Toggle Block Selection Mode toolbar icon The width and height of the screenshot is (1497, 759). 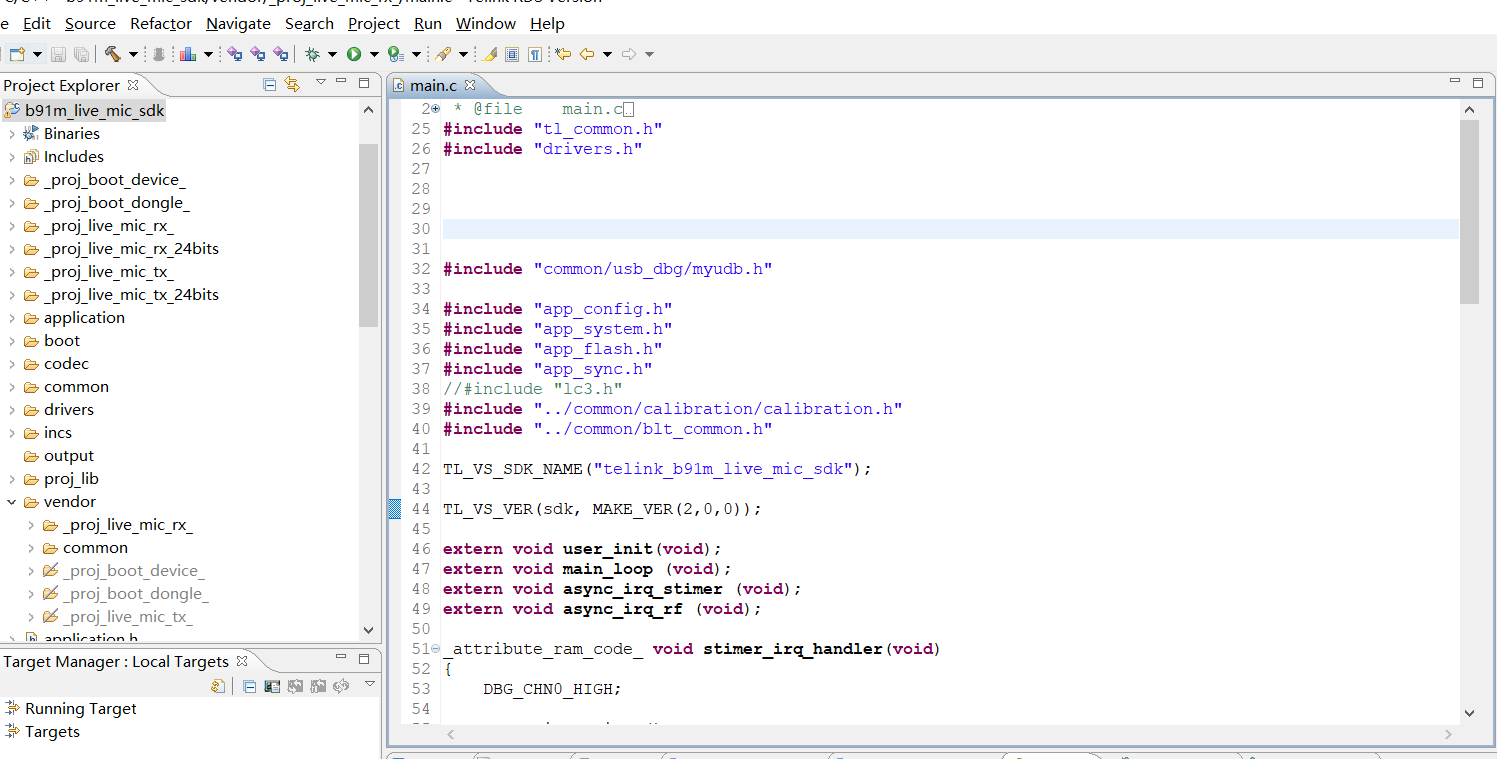(x=512, y=54)
